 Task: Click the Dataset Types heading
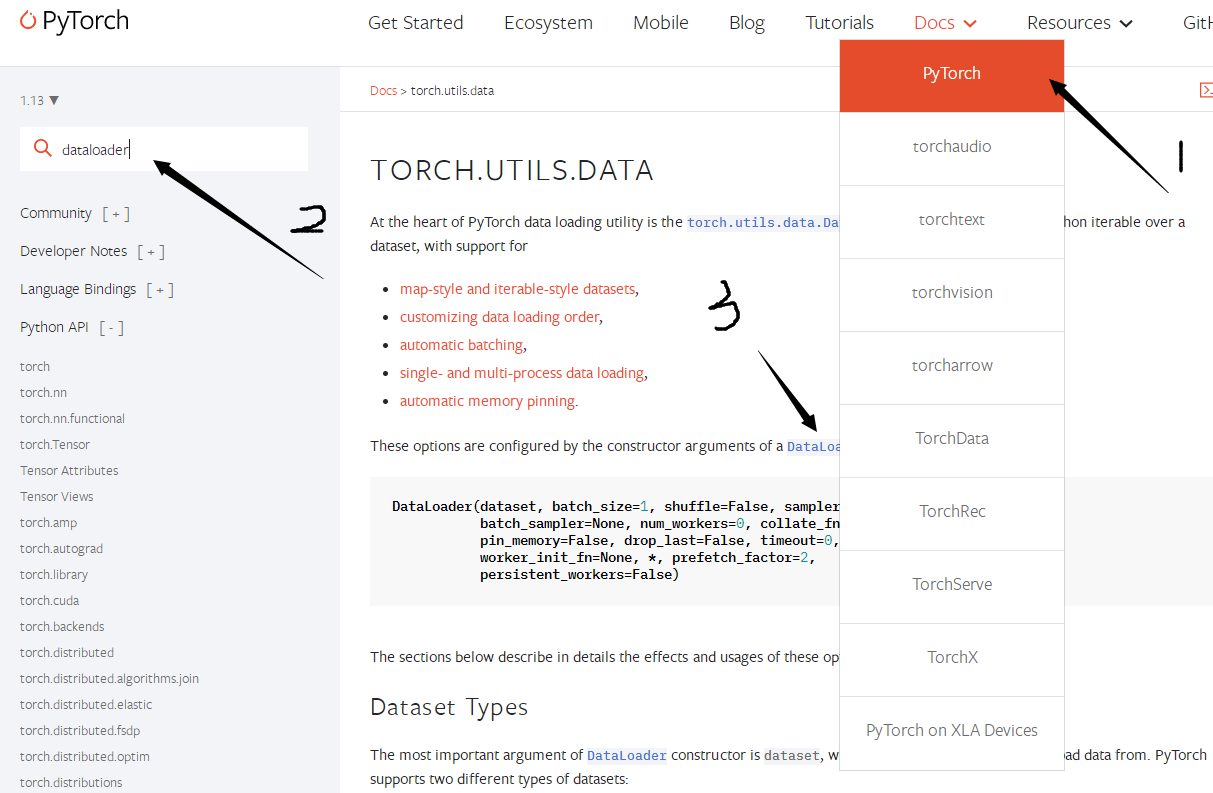[449, 707]
